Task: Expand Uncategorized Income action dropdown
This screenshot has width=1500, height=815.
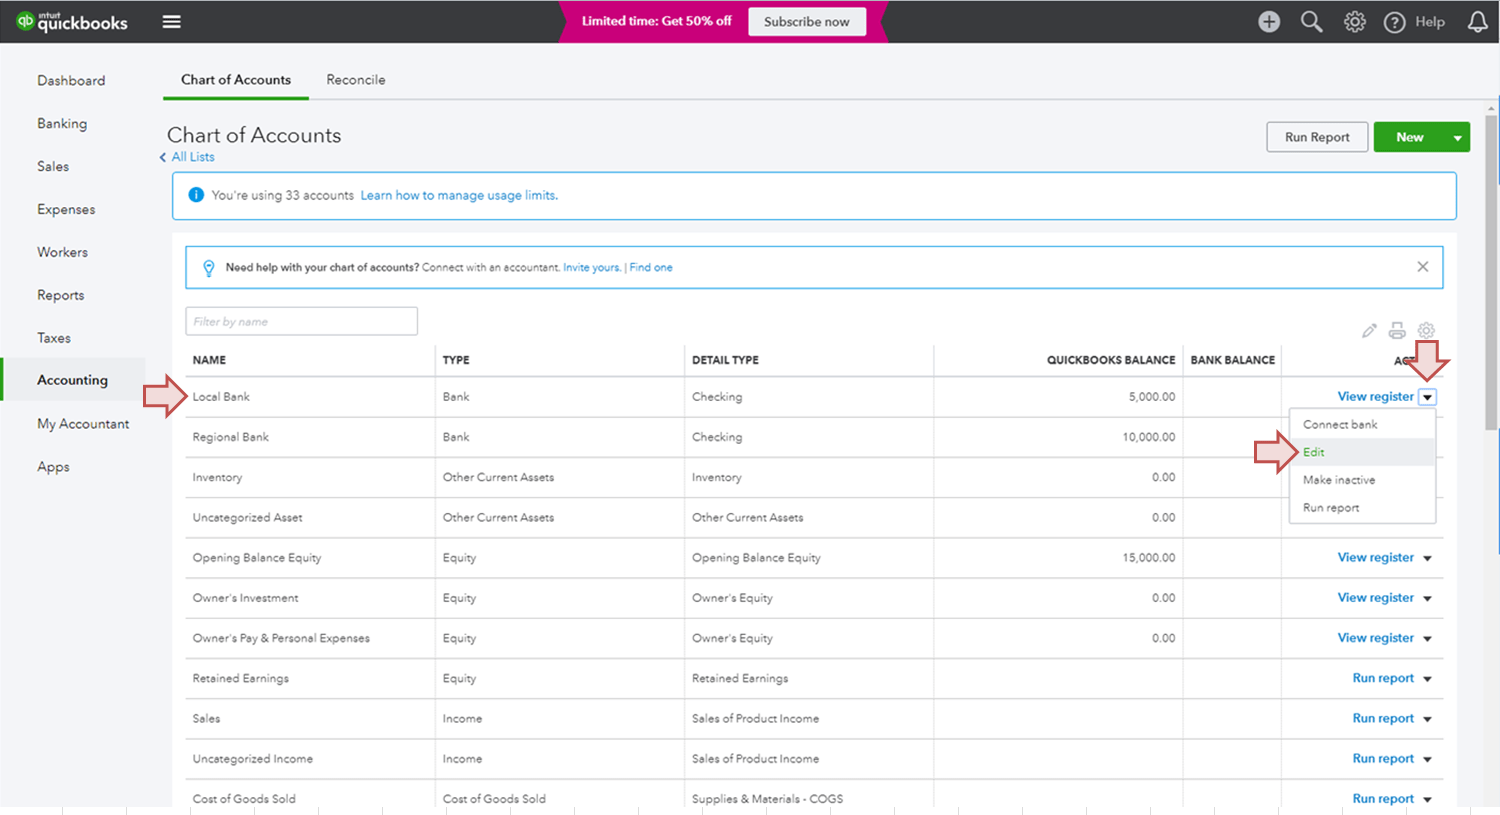Action: point(1427,759)
